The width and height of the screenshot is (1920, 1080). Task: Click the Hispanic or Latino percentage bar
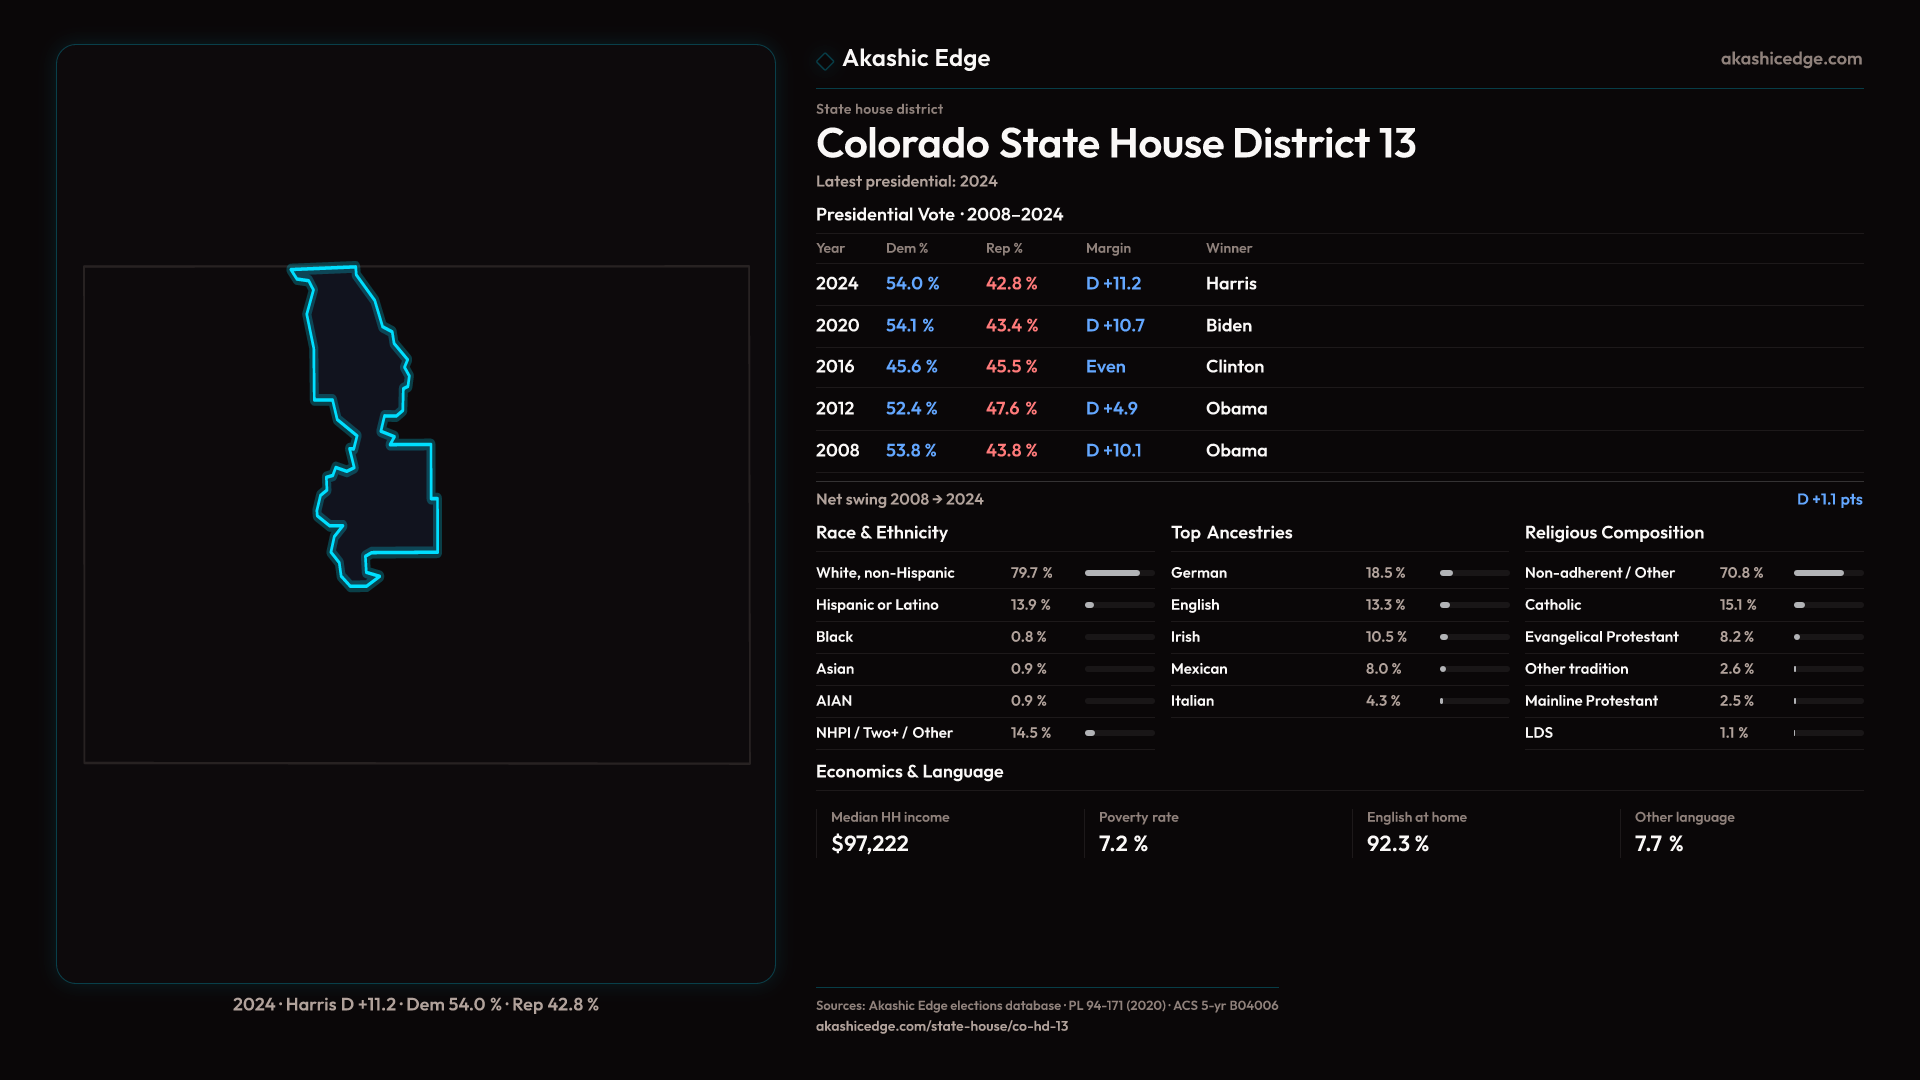tap(1119, 605)
